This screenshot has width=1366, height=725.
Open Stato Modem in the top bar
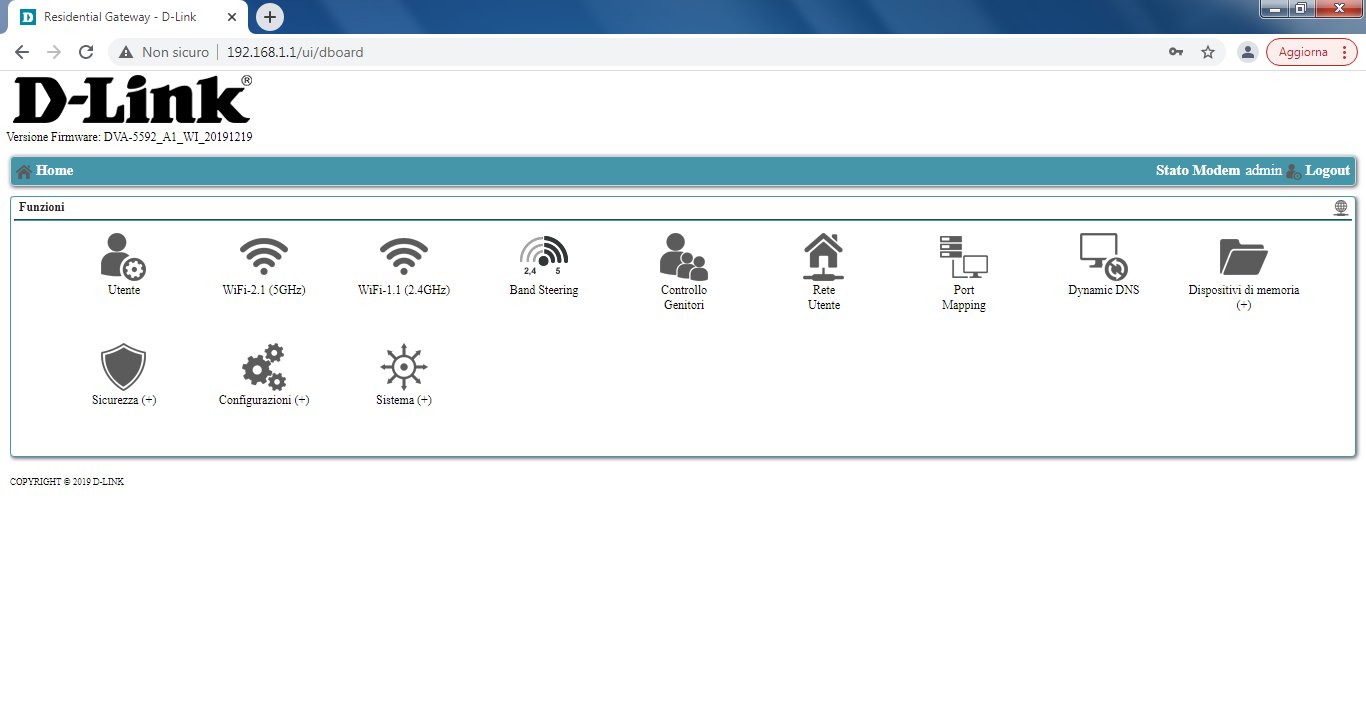pyautogui.click(x=1197, y=171)
